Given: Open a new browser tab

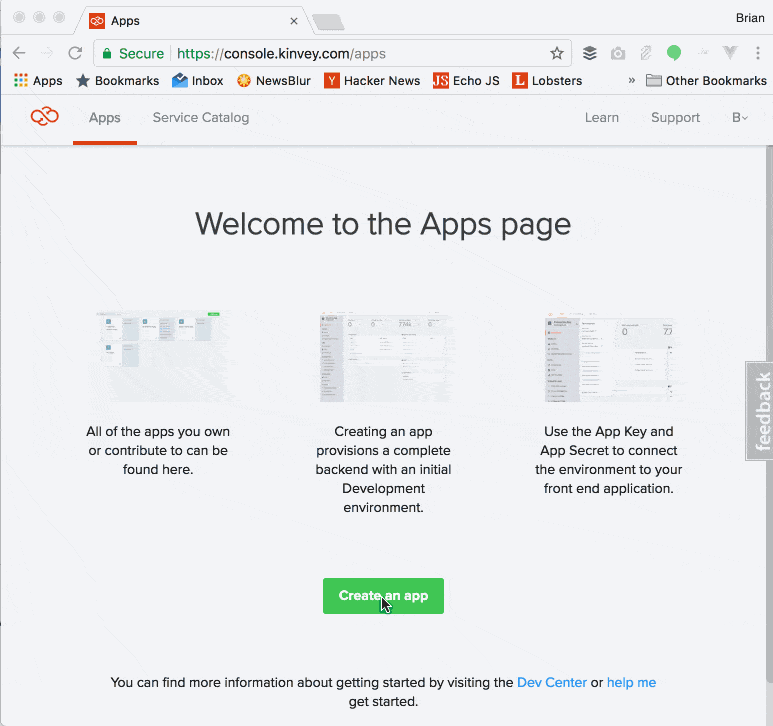Looking at the screenshot, I should click(328, 22).
